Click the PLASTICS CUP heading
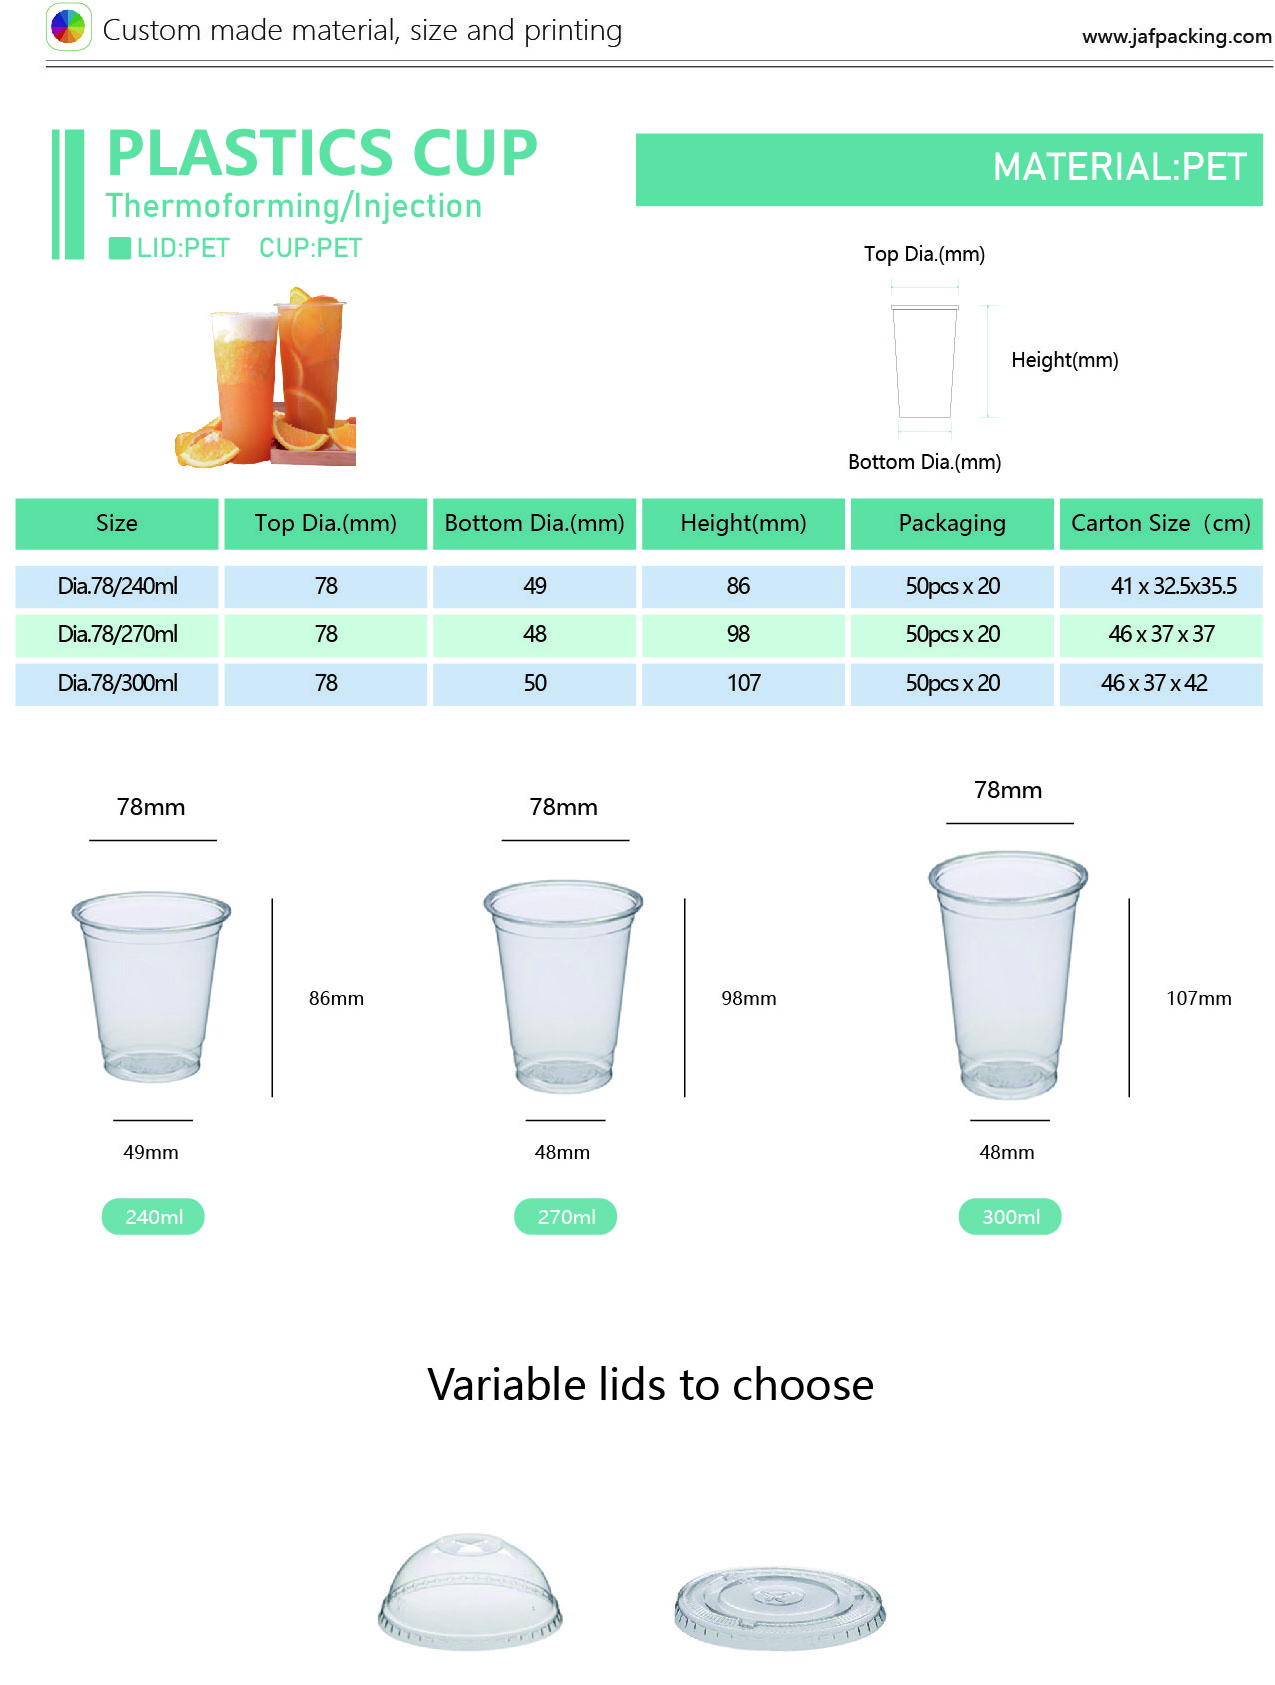Viewport: 1275px width, 1685px height. [x=322, y=153]
